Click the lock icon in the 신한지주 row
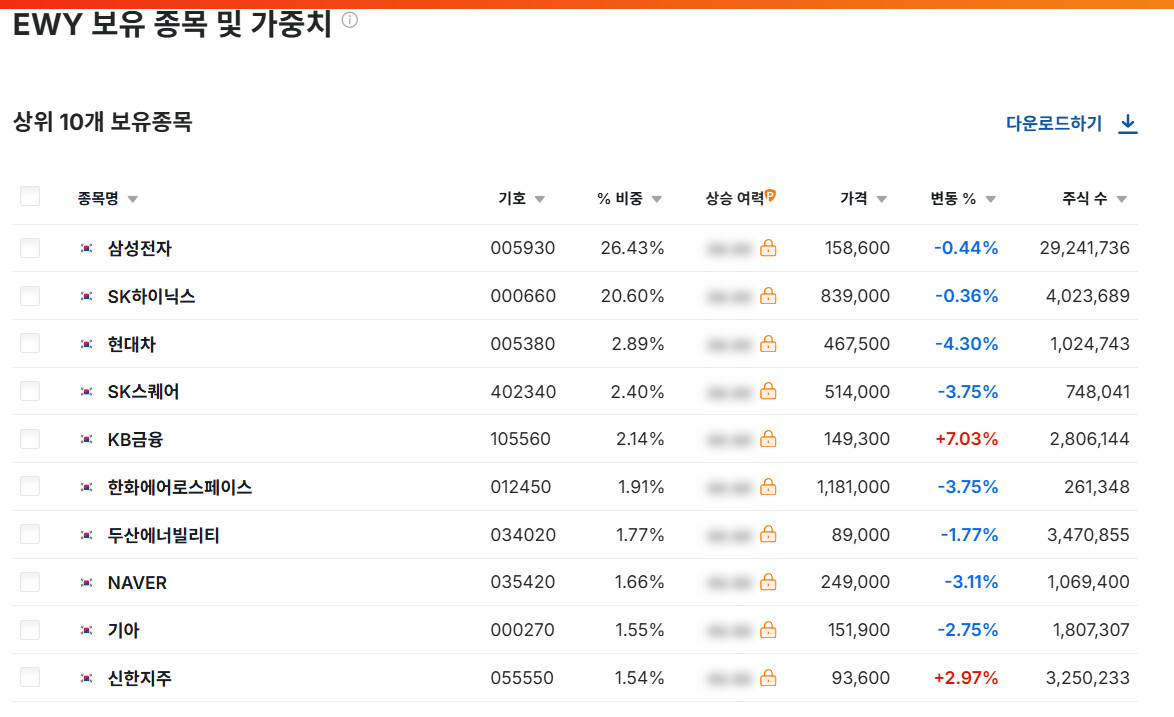The image size is (1174, 717). click(x=768, y=678)
